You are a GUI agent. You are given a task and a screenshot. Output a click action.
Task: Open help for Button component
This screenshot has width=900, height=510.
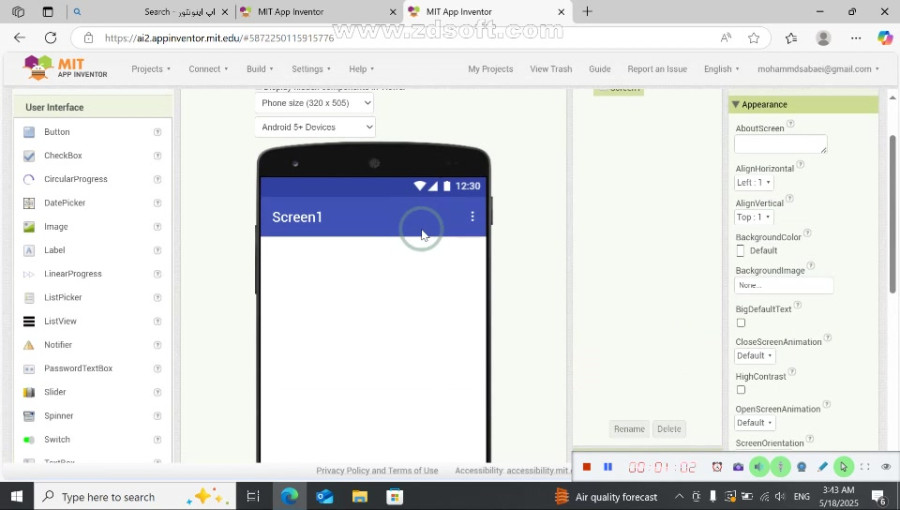pos(157,132)
